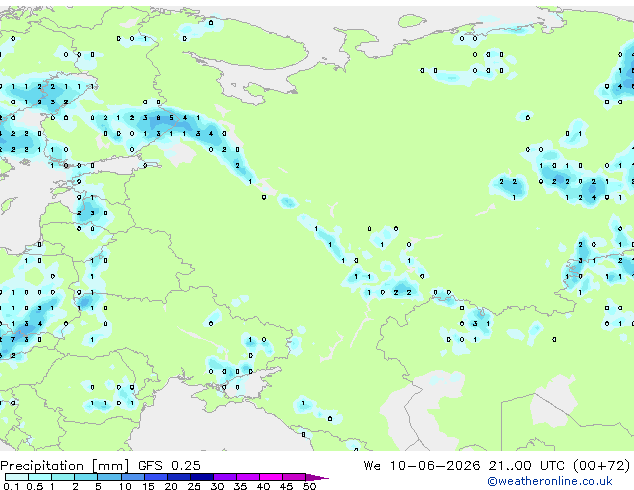Image resolution: width=634 pixels, height=490 pixels.
Task: Click the legend label '15'
Action: tap(148, 486)
